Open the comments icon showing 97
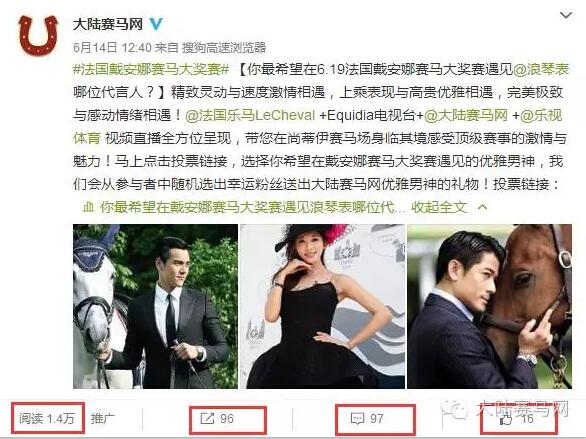Viewport: 586px width, 439px height. 357,418
